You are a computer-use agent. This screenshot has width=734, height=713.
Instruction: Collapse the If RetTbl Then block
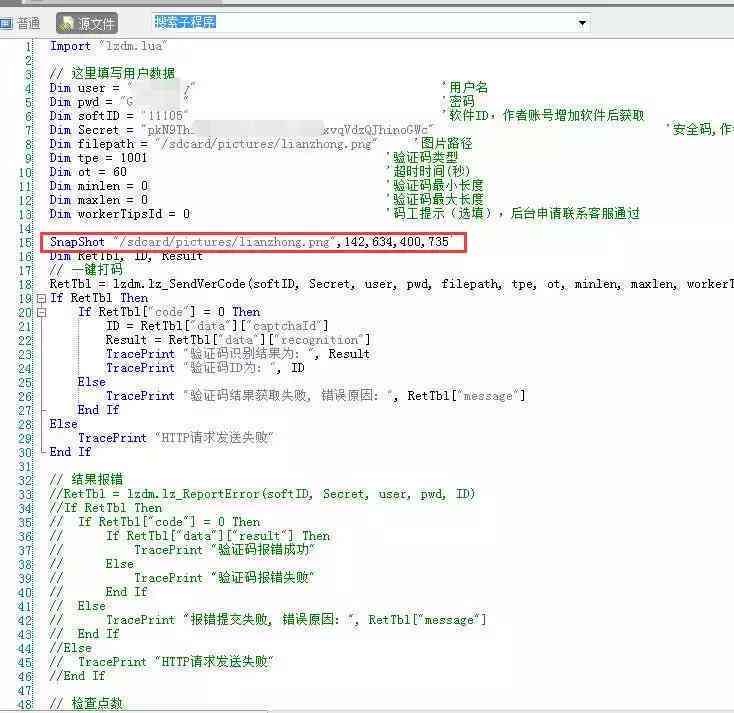pos(41,298)
